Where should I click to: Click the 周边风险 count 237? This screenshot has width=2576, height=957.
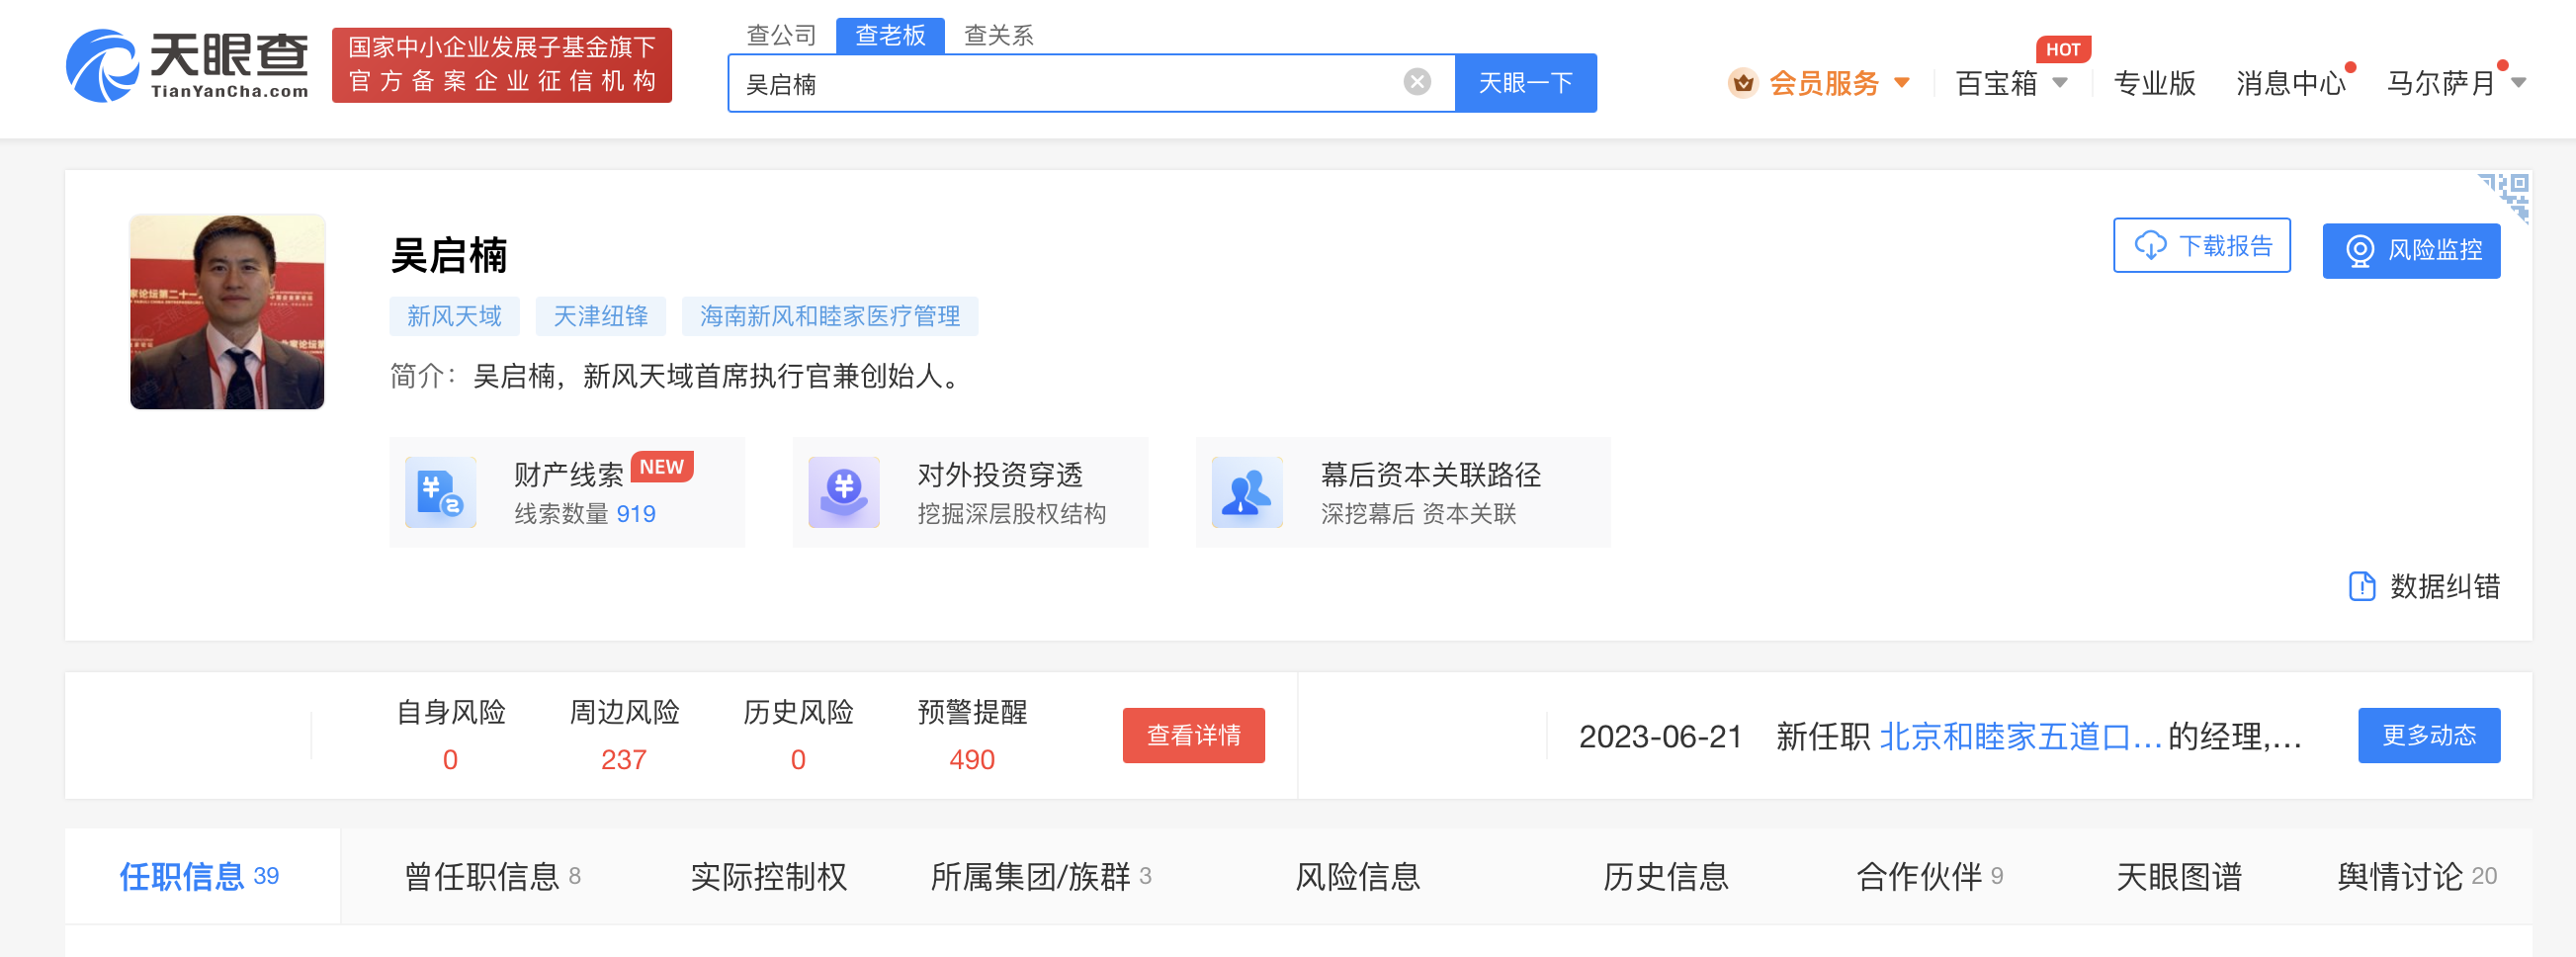pyautogui.click(x=624, y=760)
